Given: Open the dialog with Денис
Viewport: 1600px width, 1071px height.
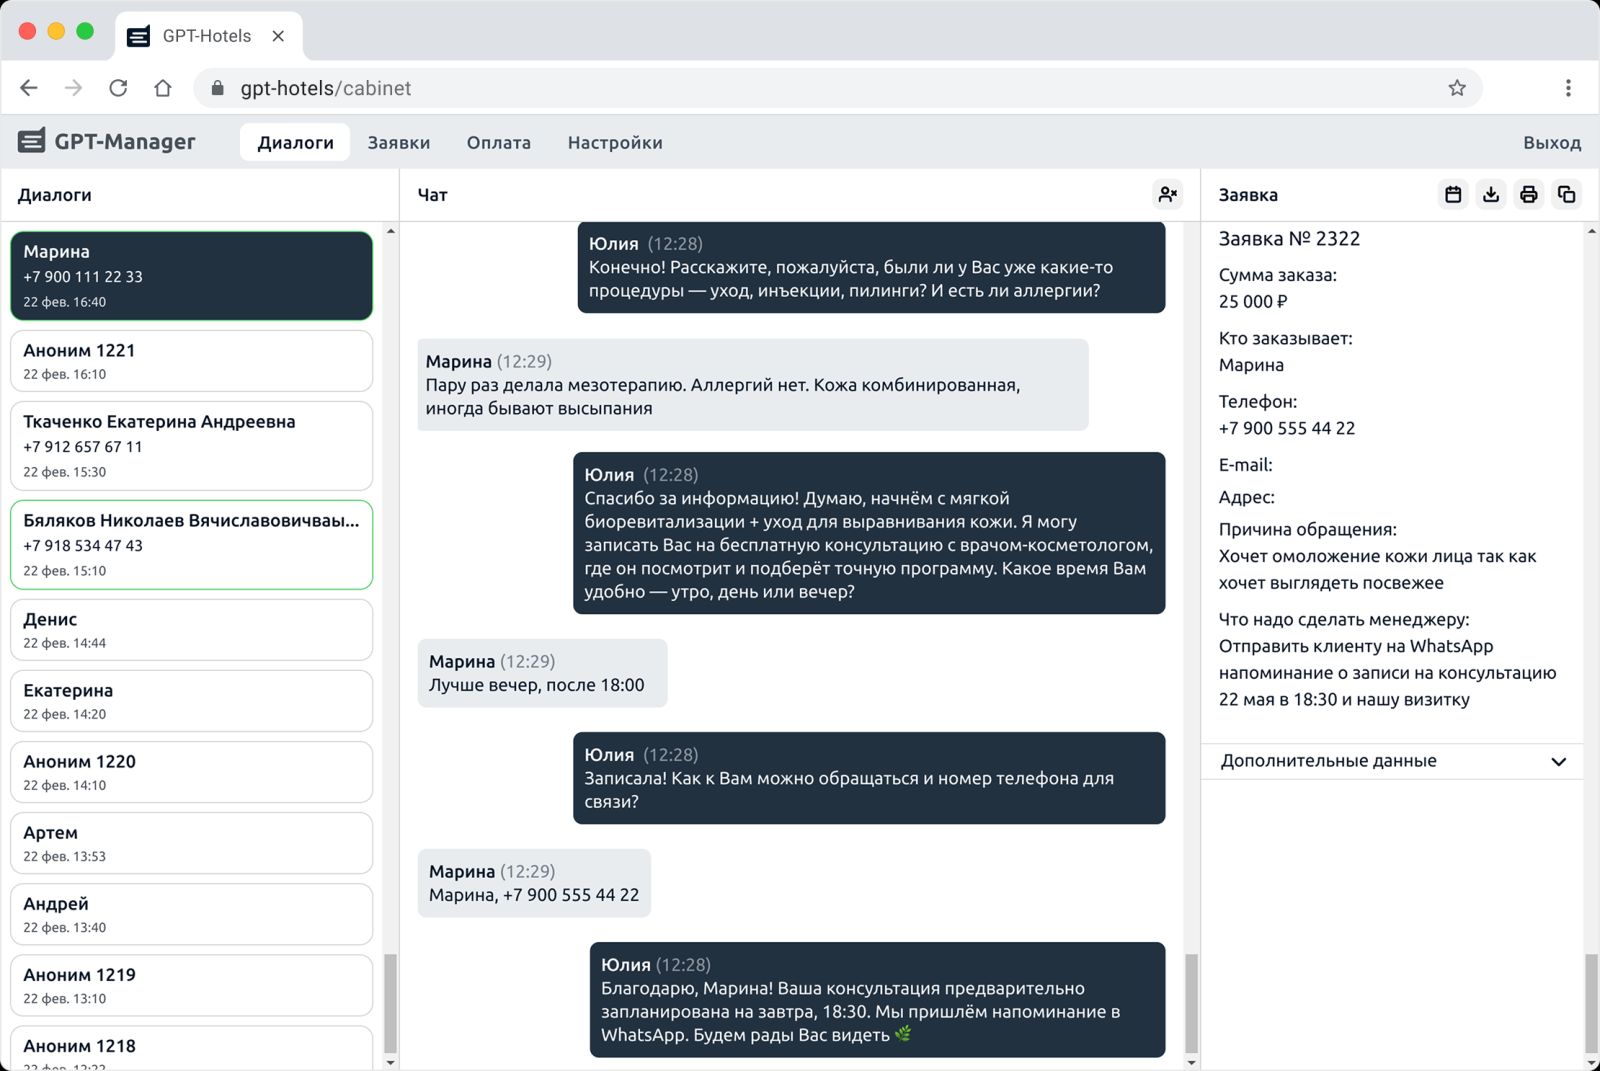Looking at the screenshot, I should (x=191, y=630).
